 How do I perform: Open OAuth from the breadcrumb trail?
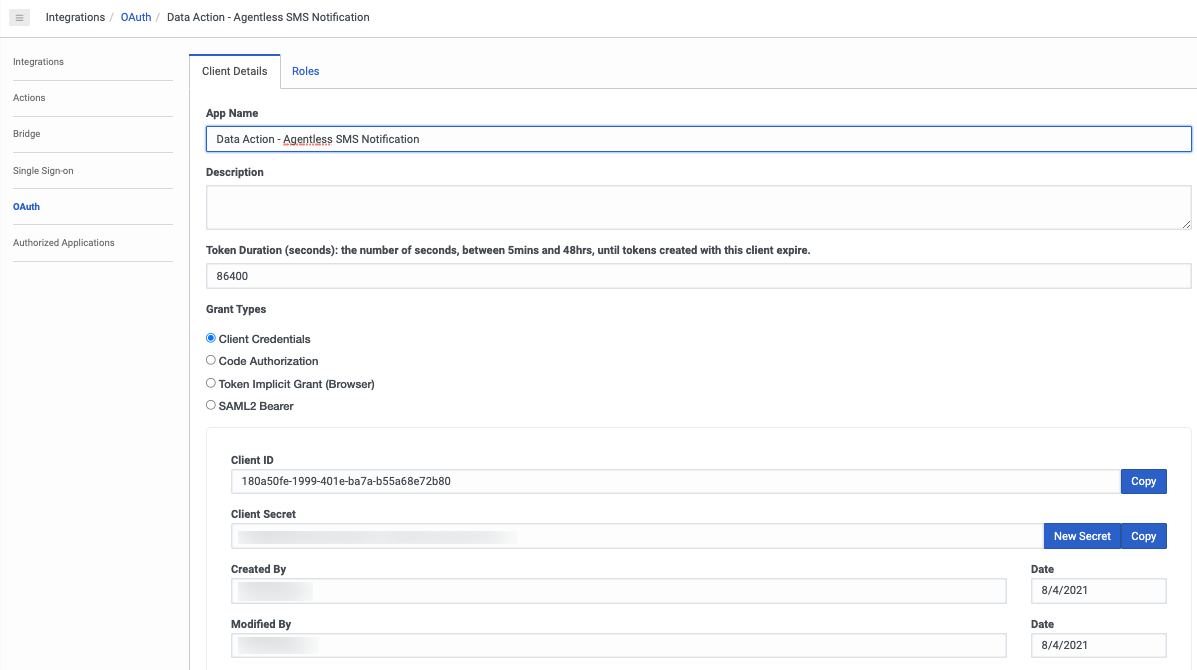pos(136,16)
